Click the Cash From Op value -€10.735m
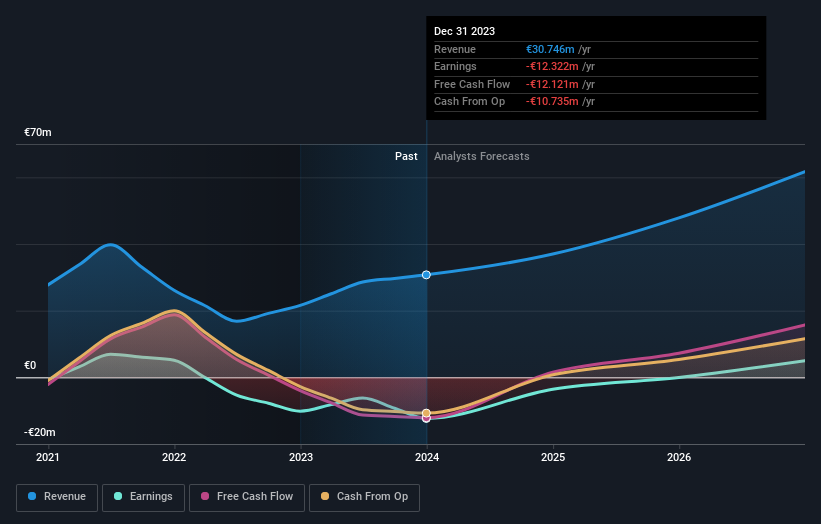The image size is (821, 524). tap(552, 102)
